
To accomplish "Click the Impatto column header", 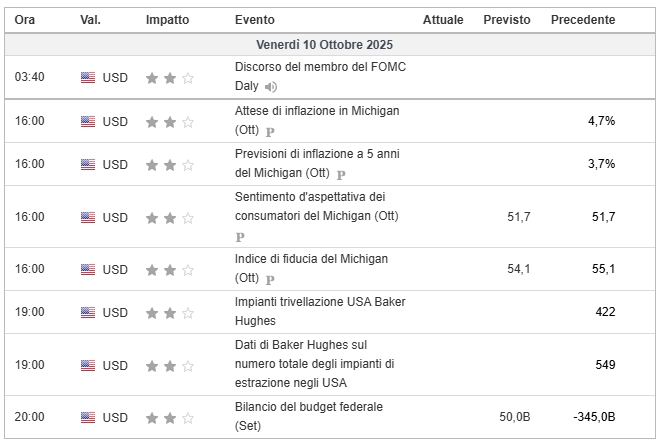I will [x=166, y=20].
